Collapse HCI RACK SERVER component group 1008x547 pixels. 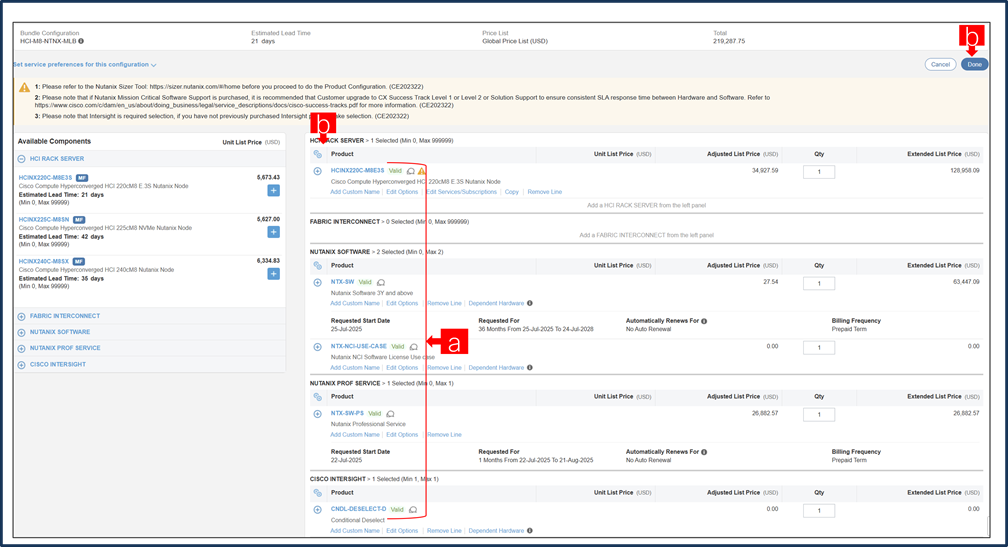(21, 159)
